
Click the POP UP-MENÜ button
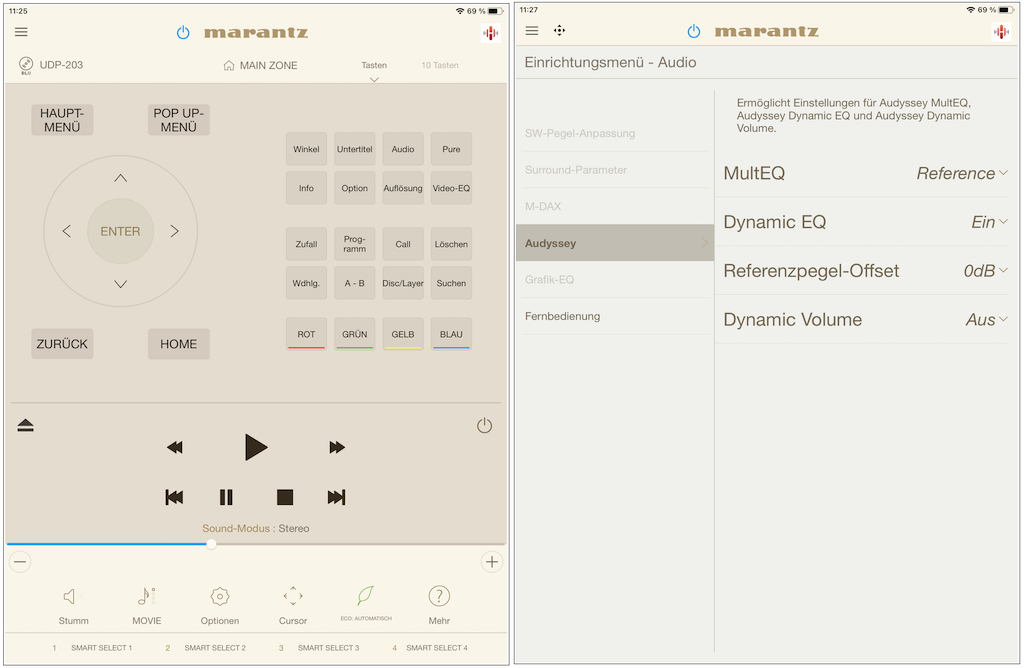pyautogui.click(x=178, y=120)
